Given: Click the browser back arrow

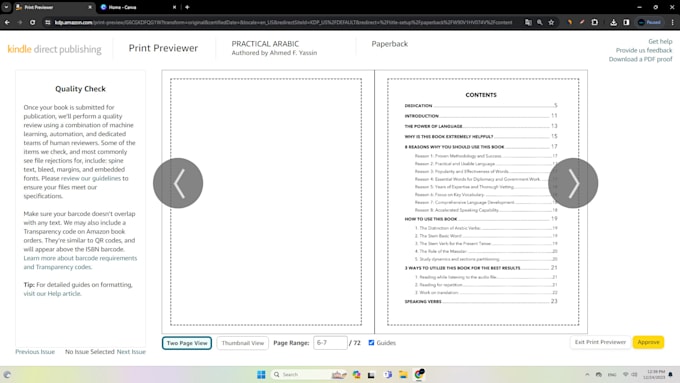Looking at the screenshot, I should pyautogui.click(x=7, y=22).
